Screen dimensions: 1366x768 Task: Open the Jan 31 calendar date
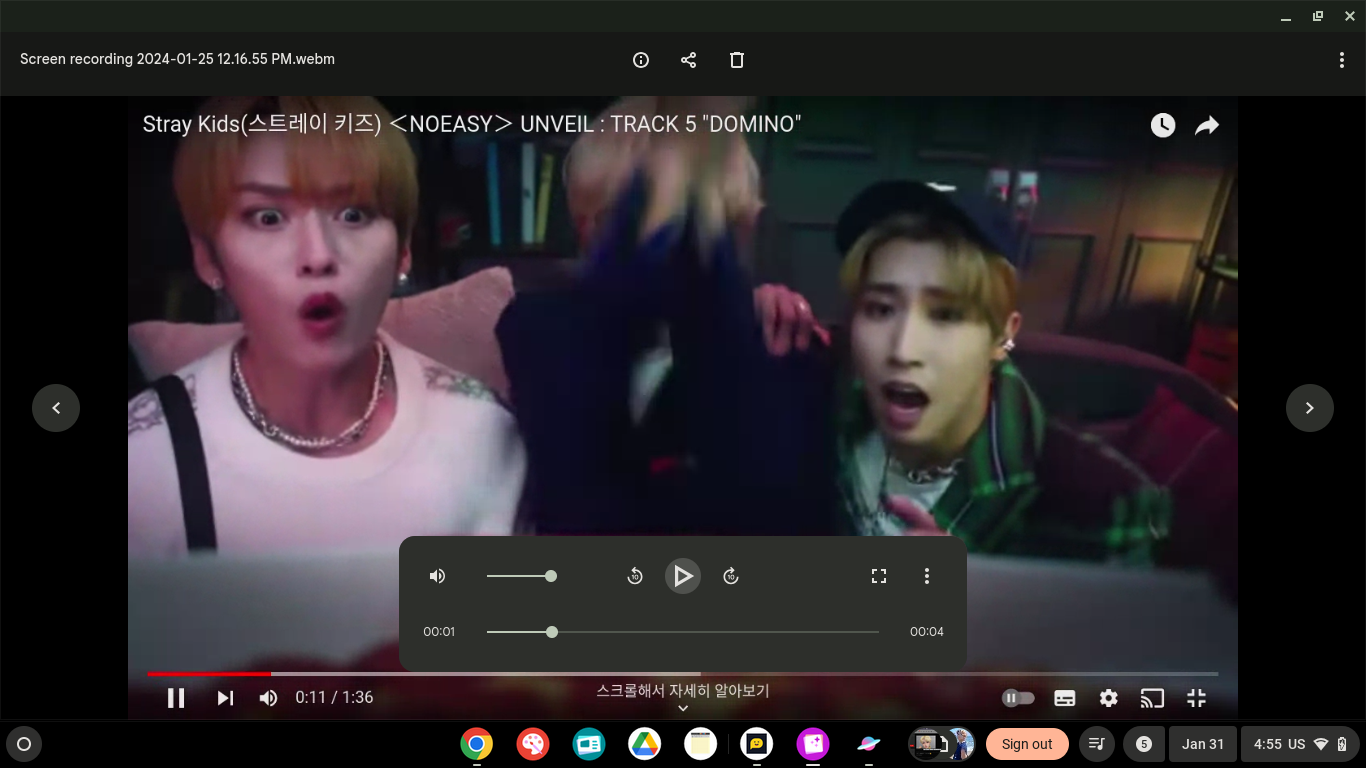click(1202, 744)
